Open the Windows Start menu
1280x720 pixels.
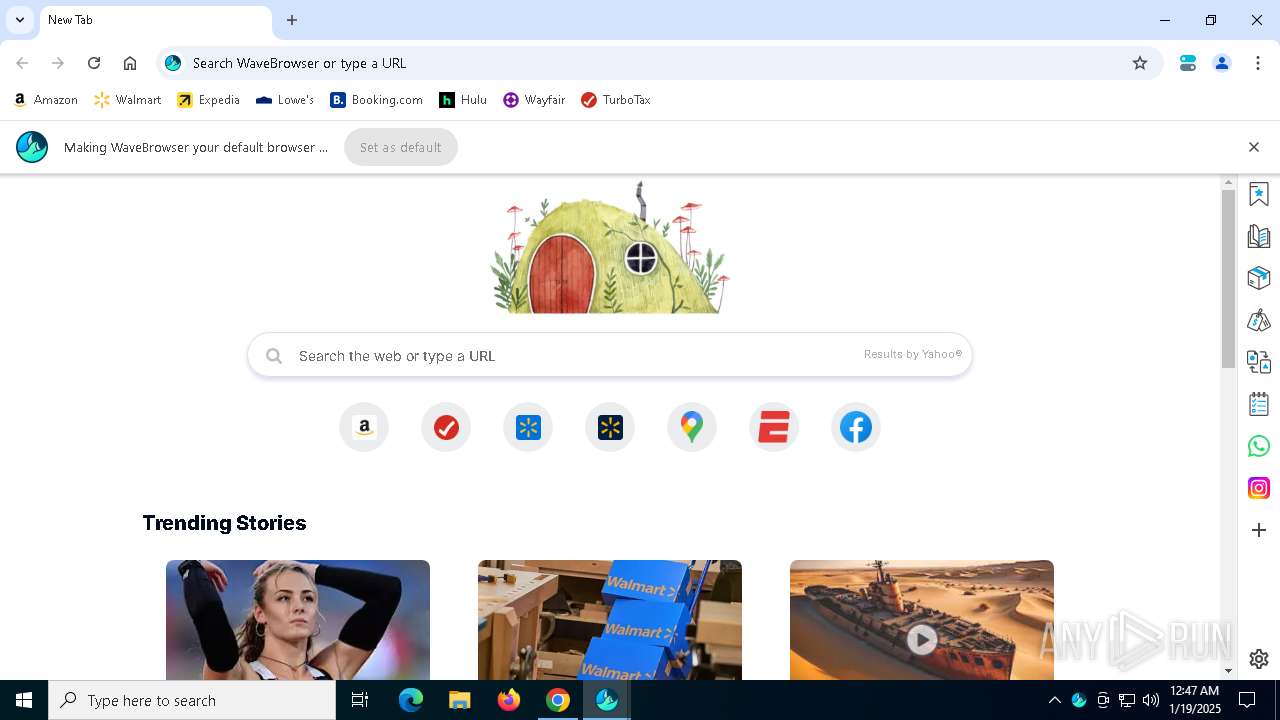[24, 700]
